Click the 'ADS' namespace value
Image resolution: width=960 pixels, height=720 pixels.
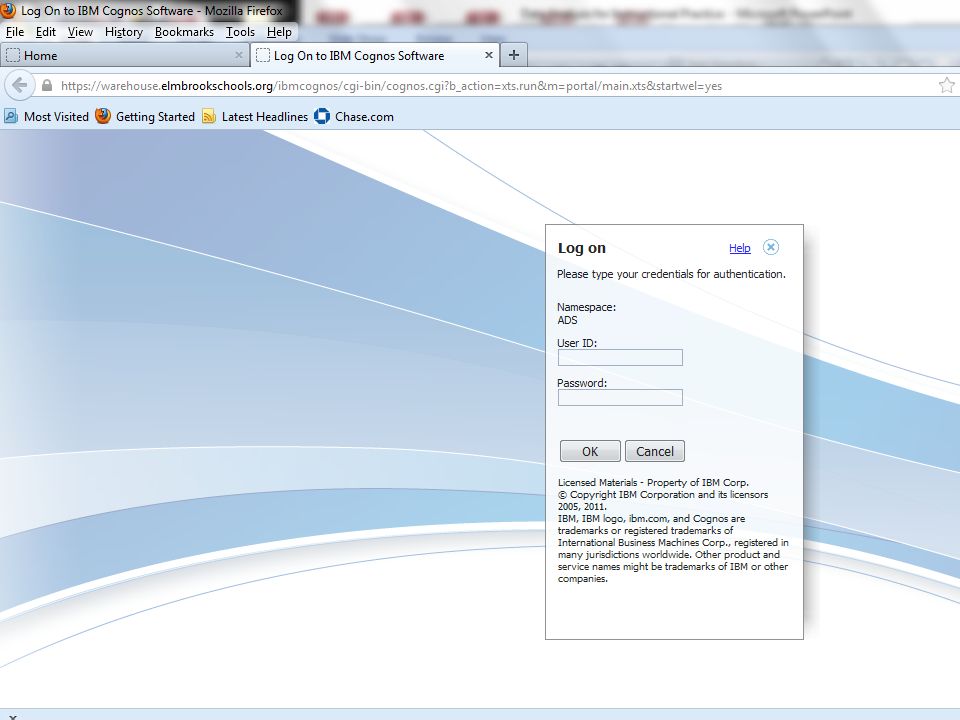tap(567, 320)
